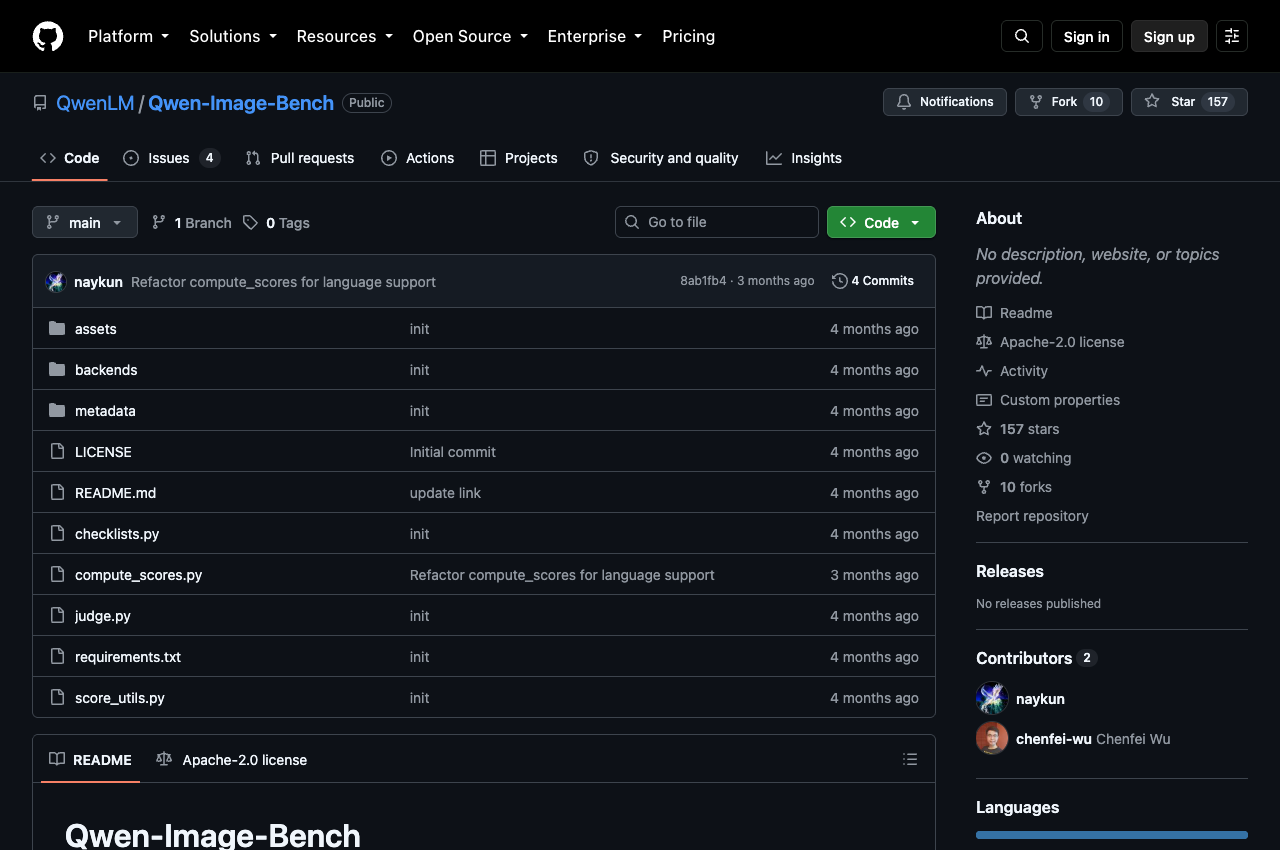This screenshot has height=850, width=1280.
Task: Open the requirements.txt file
Action: coord(128,657)
